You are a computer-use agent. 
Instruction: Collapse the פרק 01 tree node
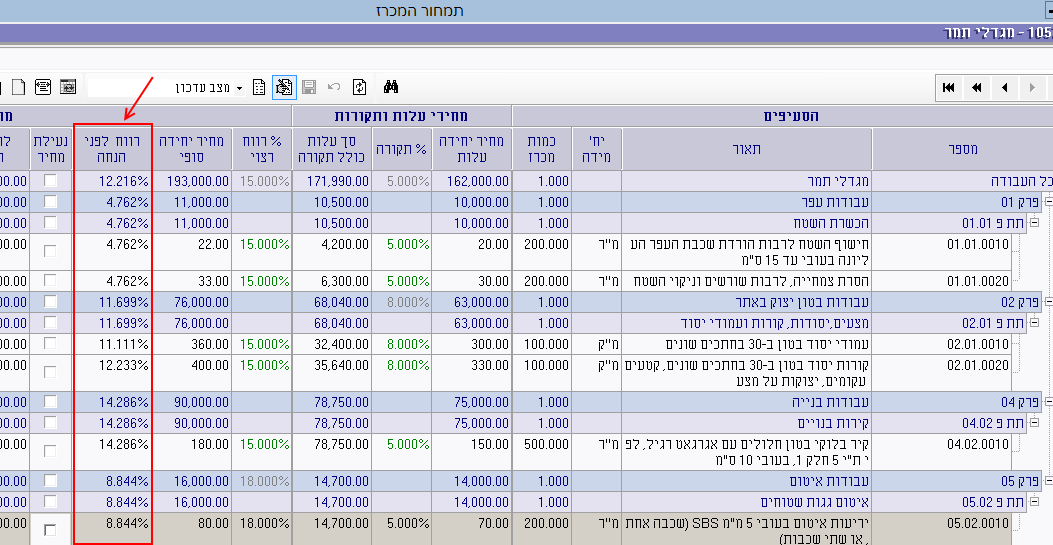tap(1048, 201)
